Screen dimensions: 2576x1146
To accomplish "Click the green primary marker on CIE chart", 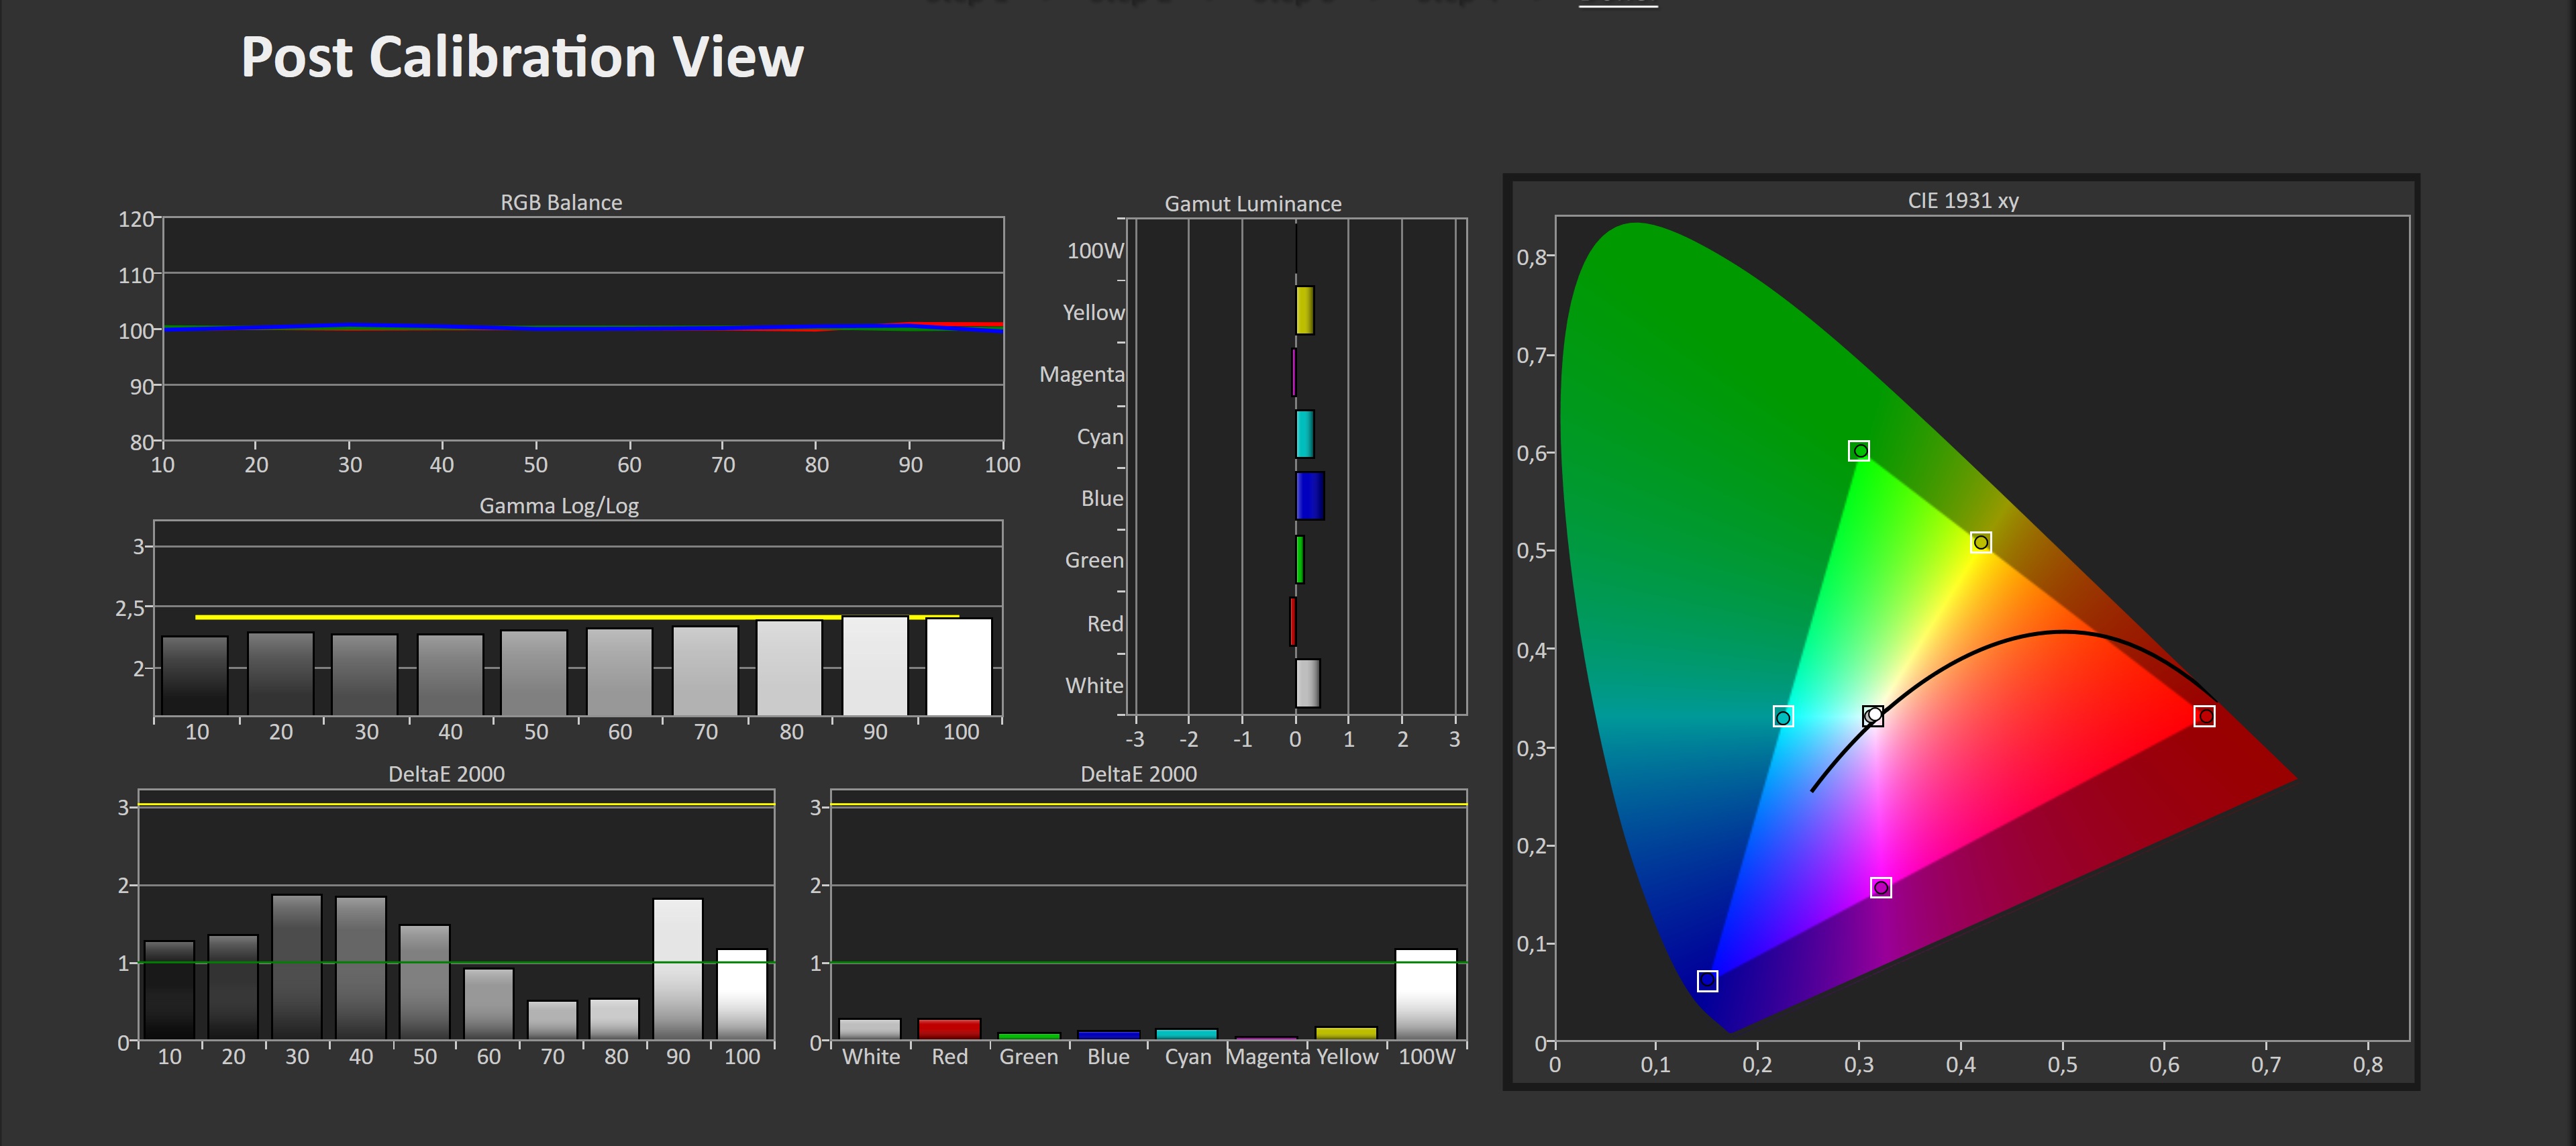I will (x=1859, y=451).
